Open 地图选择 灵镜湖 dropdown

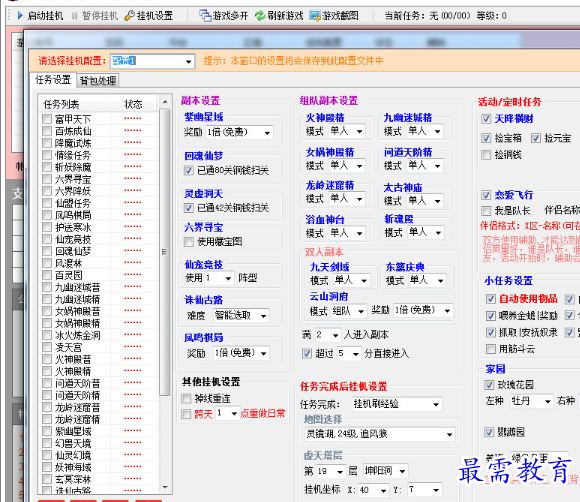[x=380, y=434]
